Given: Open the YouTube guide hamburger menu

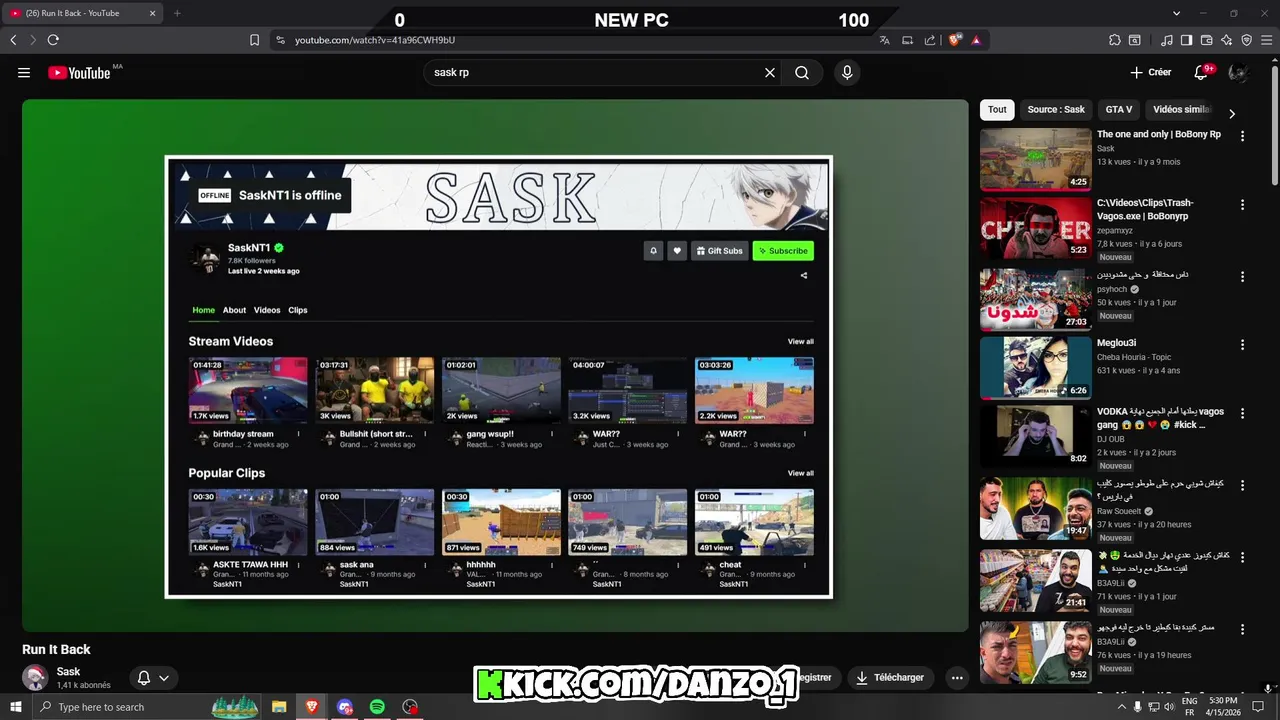Looking at the screenshot, I should (24, 72).
